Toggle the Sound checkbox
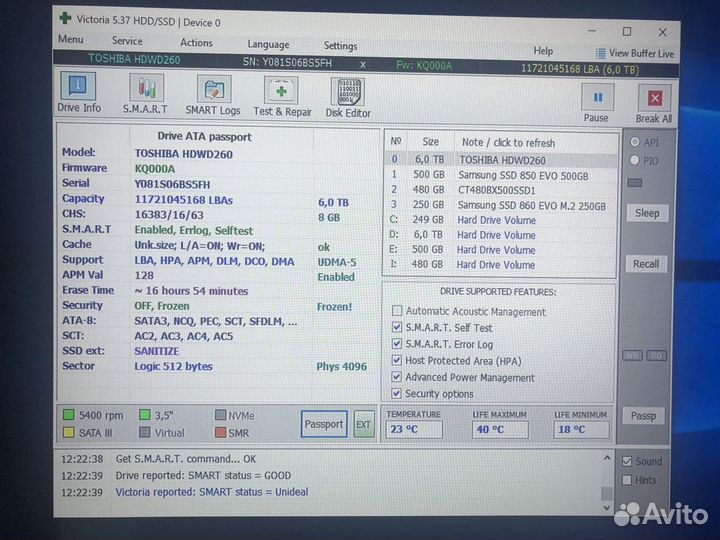Viewport: 720px width, 540px height. (627, 461)
